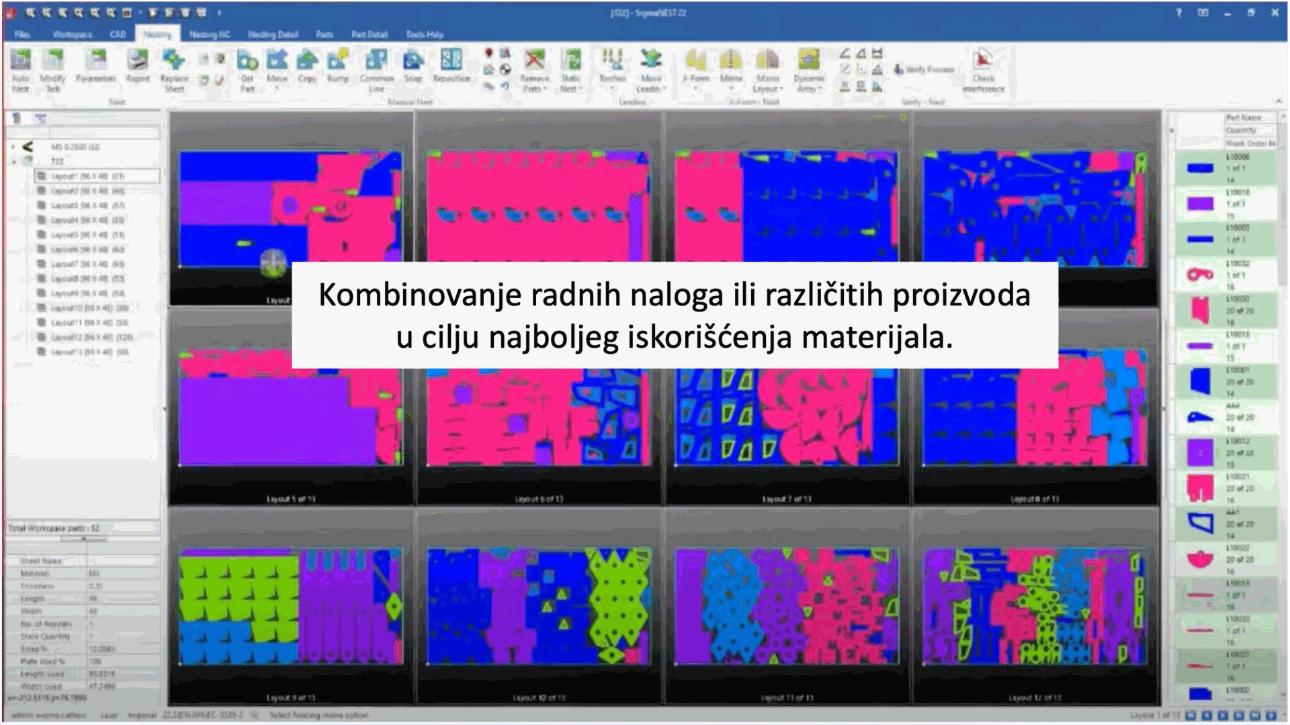Screen dimensions: 1290x725
Task: Open the Mirror Layout dropdown
Action: tap(767, 83)
